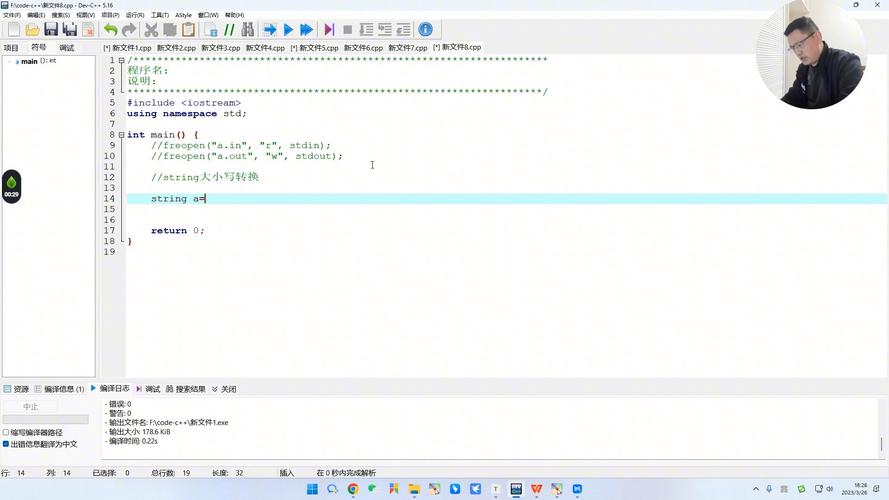Click the binoculars Find icon
The height and width of the screenshot is (500, 889).
pyautogui.click(x=248, y=30)
